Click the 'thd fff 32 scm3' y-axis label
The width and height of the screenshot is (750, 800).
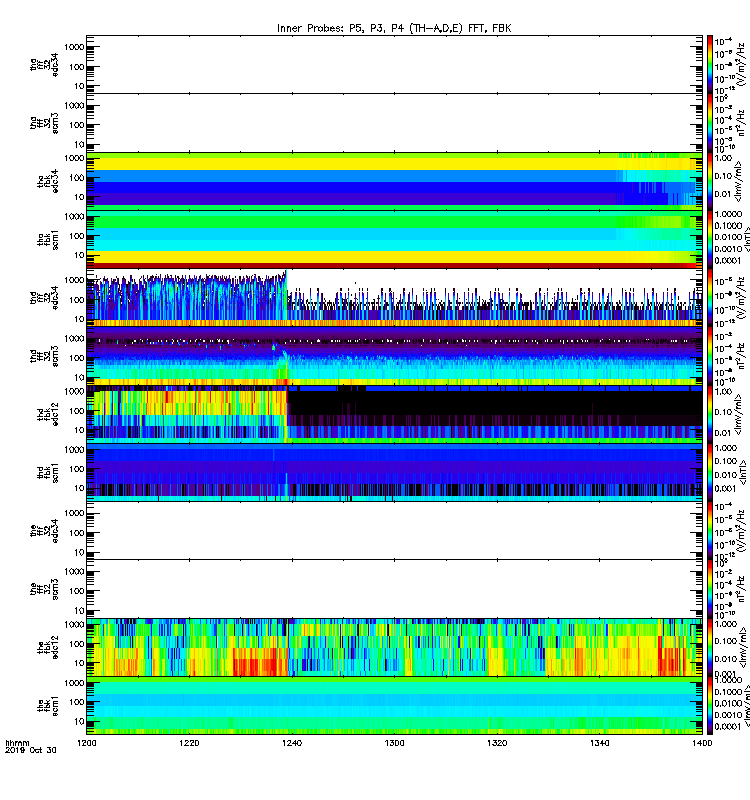(x=44, y=356)
